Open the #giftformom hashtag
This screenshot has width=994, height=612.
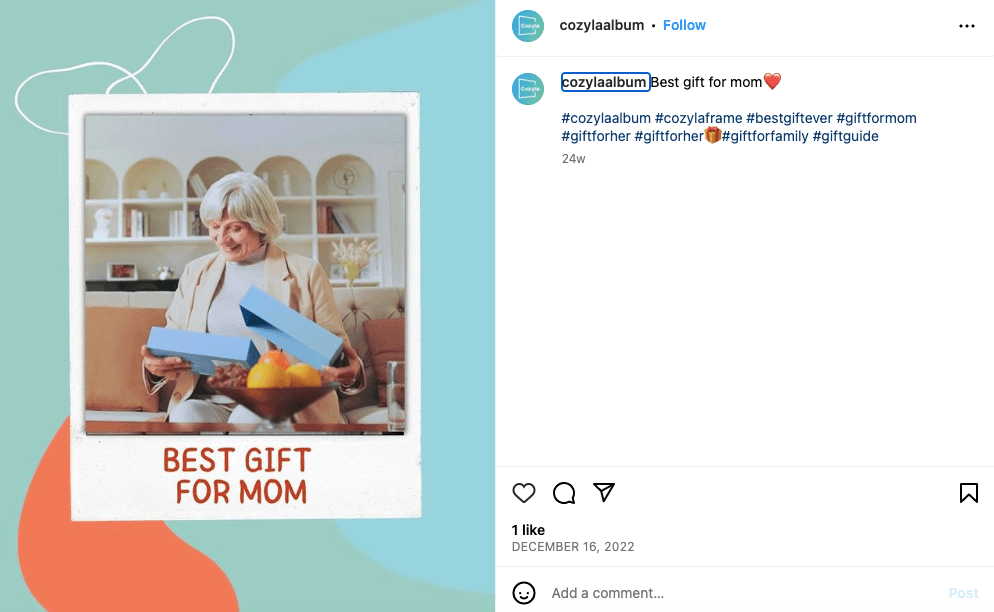coord(877,119)
